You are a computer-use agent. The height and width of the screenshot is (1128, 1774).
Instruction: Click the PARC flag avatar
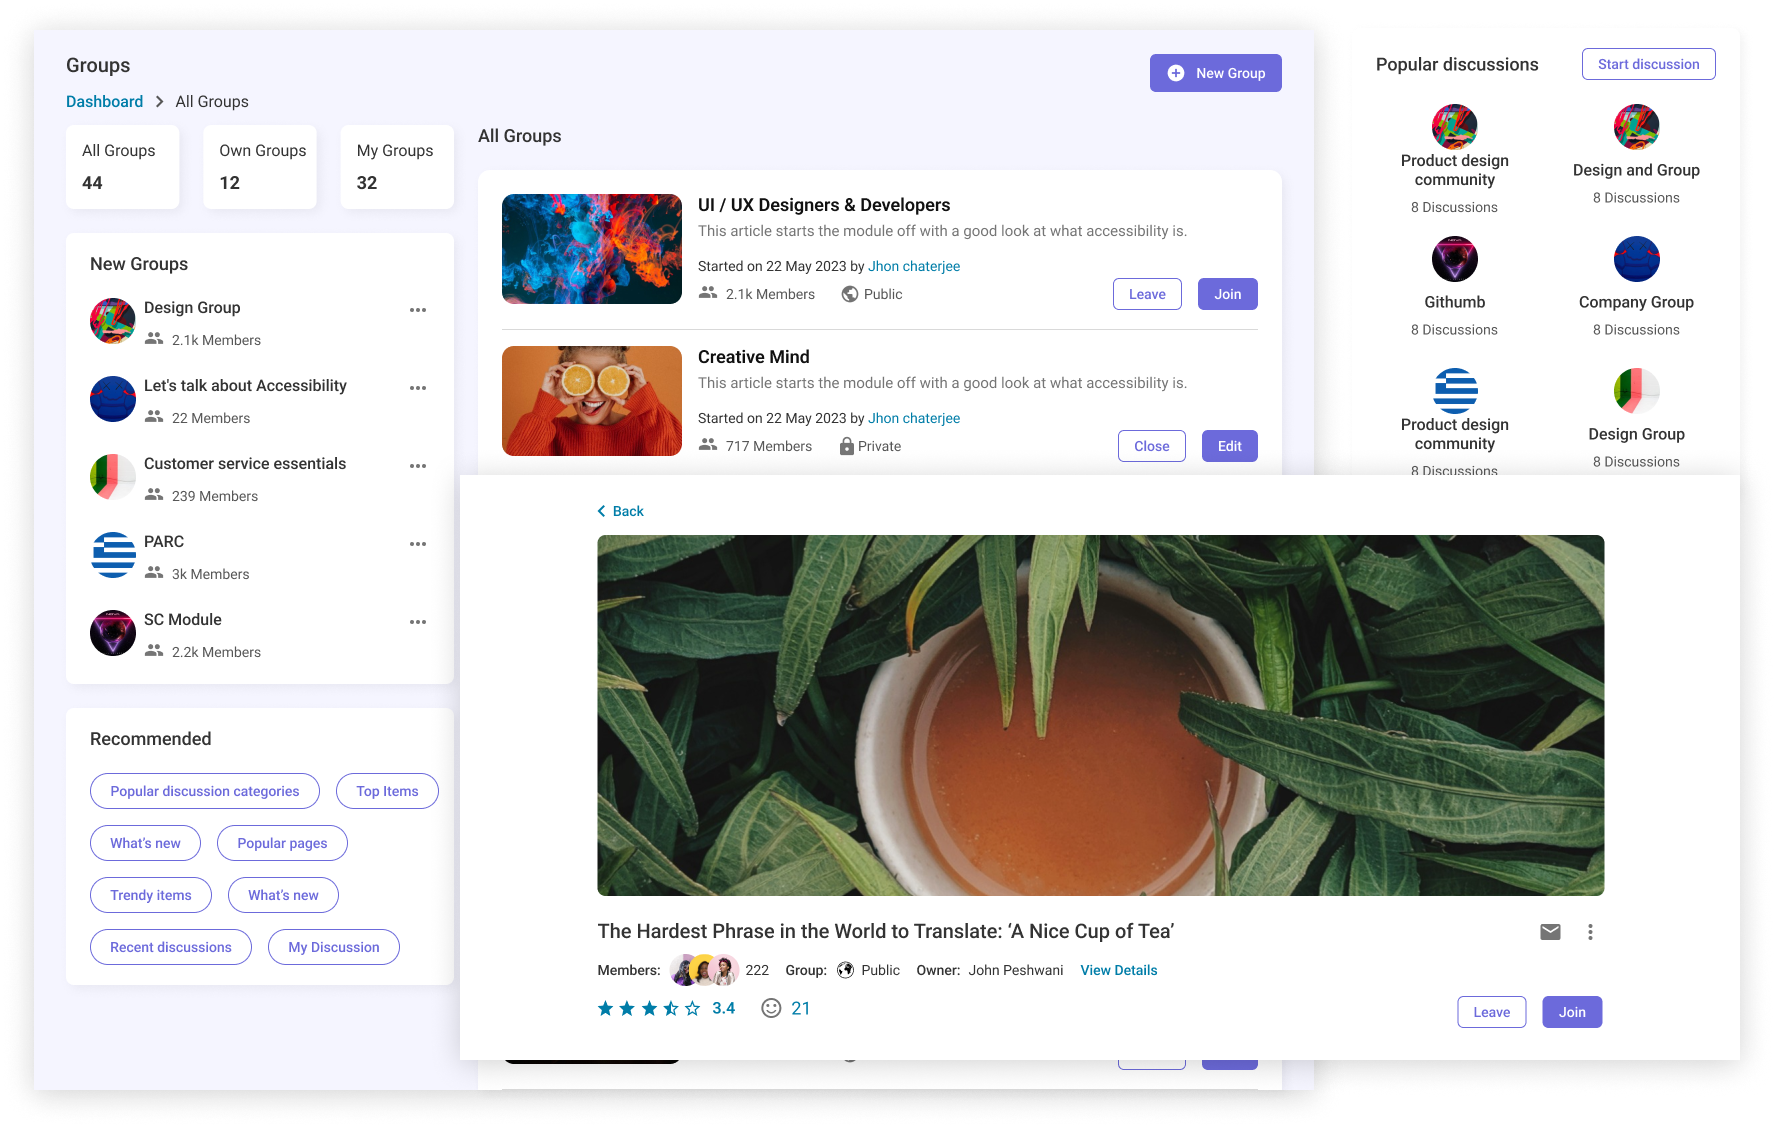(113, 555)
